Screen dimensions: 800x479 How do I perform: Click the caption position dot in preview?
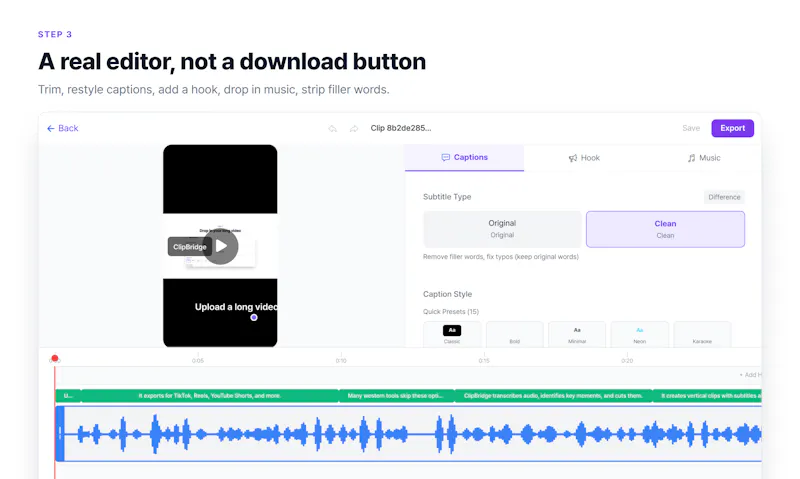tap(254, 317)
